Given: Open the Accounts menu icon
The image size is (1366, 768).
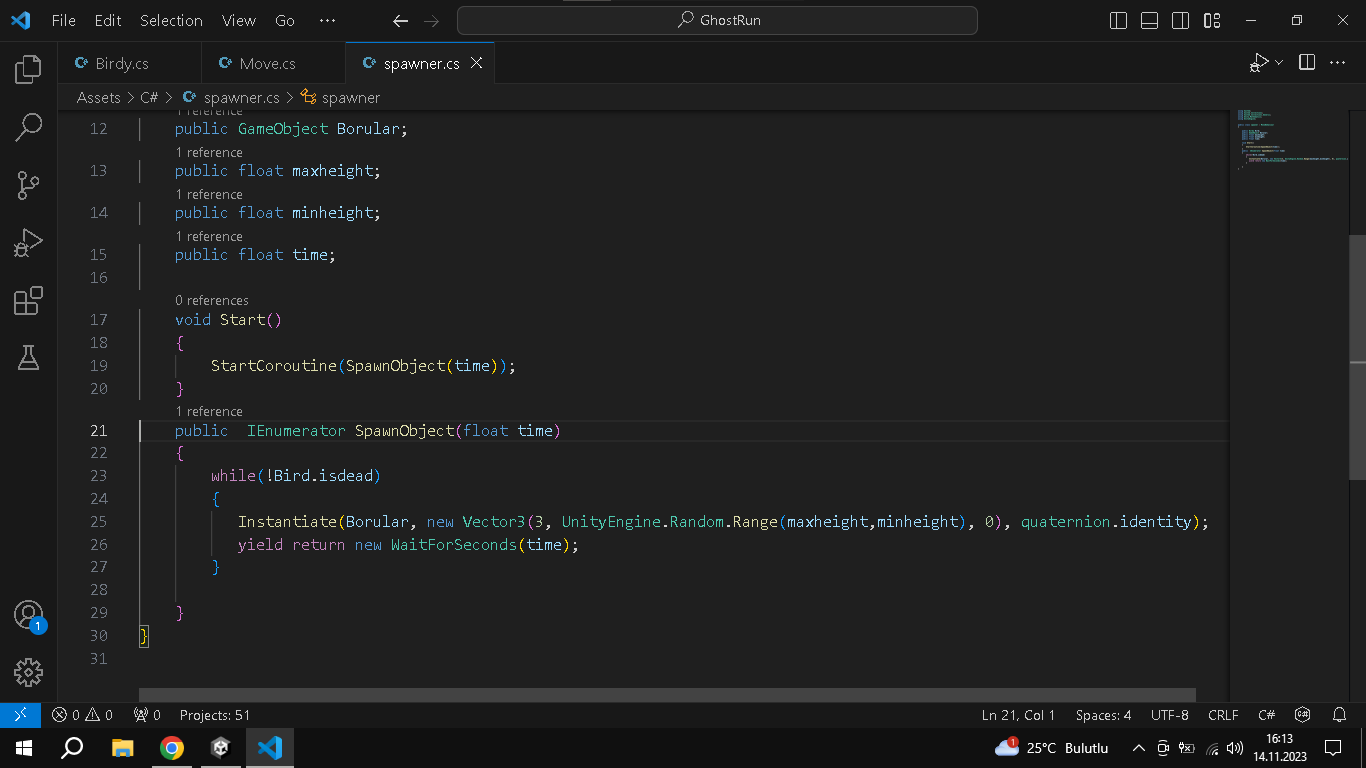Looking at the screenshot, I should (28, 615).
